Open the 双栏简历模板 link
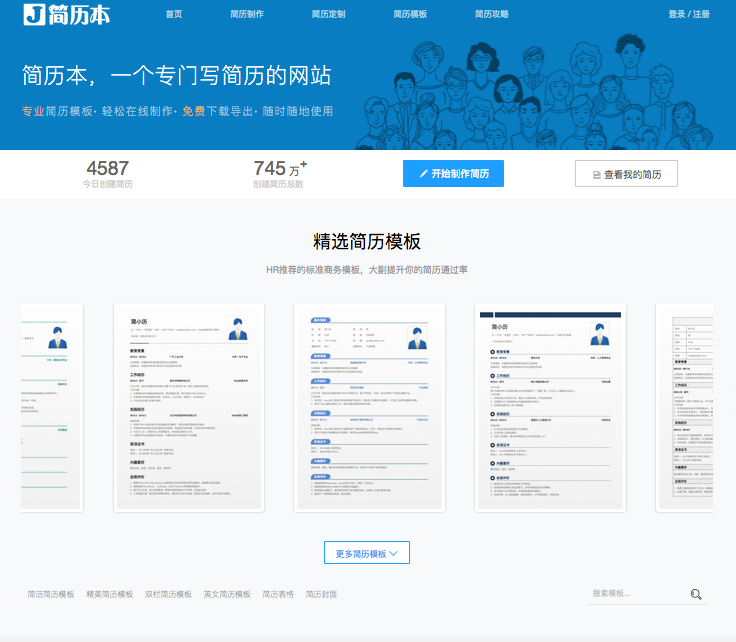The height and width of the screenshot is (642, 736). click(x=169, y=594)
